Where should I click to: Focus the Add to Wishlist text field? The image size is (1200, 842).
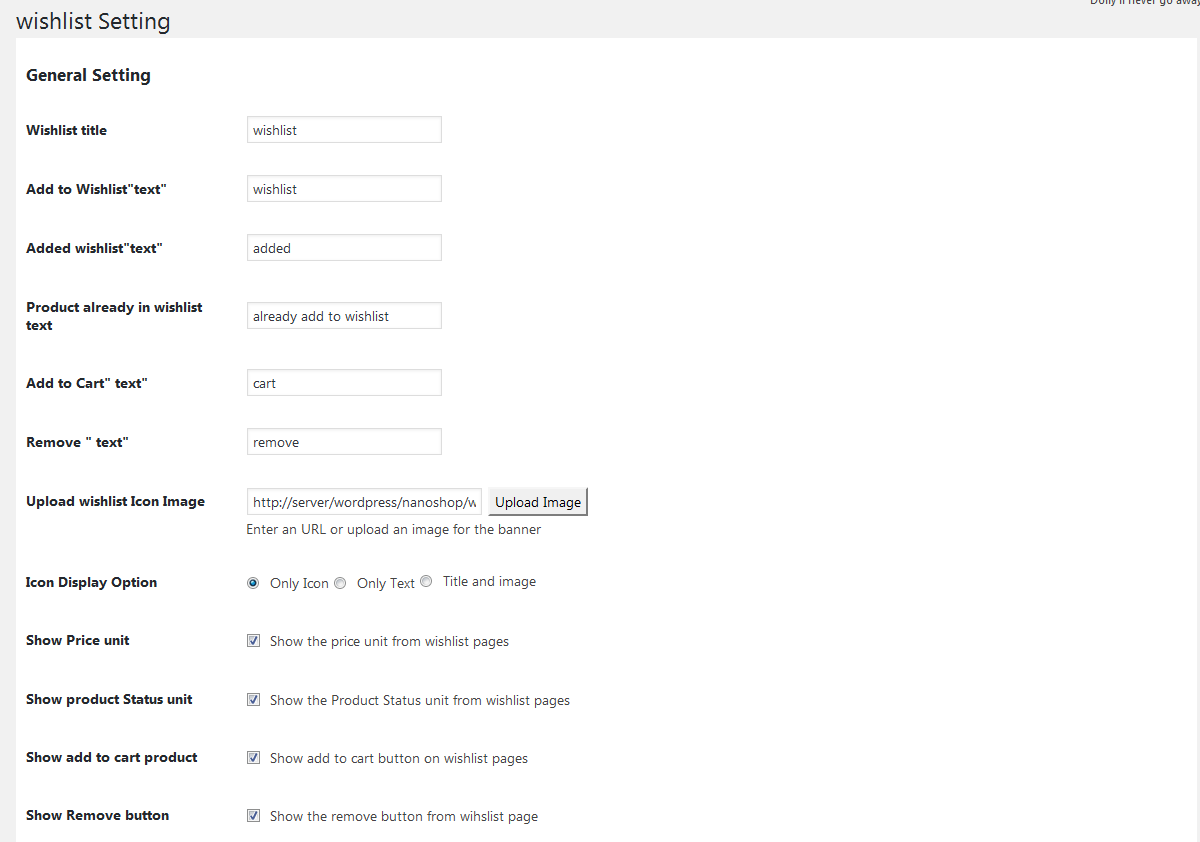pos(344,189)
